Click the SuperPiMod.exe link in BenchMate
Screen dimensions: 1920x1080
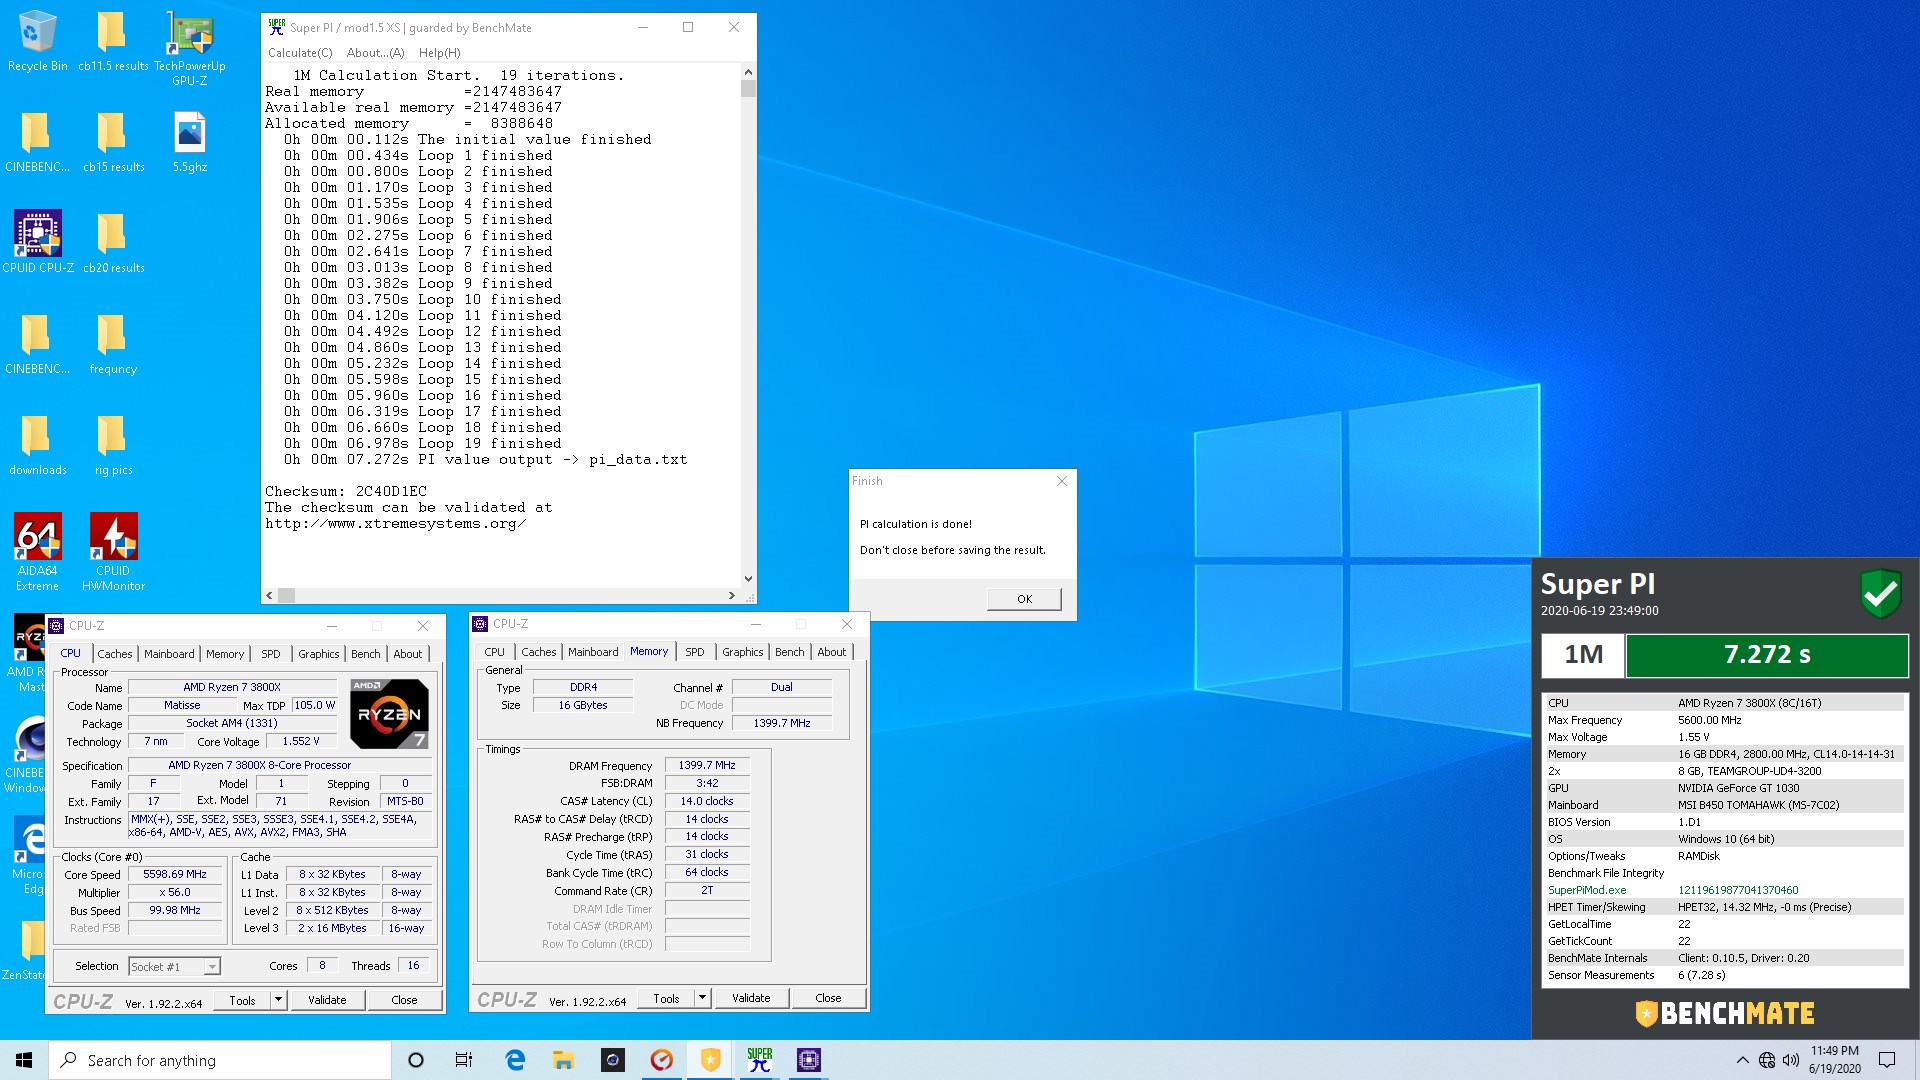[1587, 890]
